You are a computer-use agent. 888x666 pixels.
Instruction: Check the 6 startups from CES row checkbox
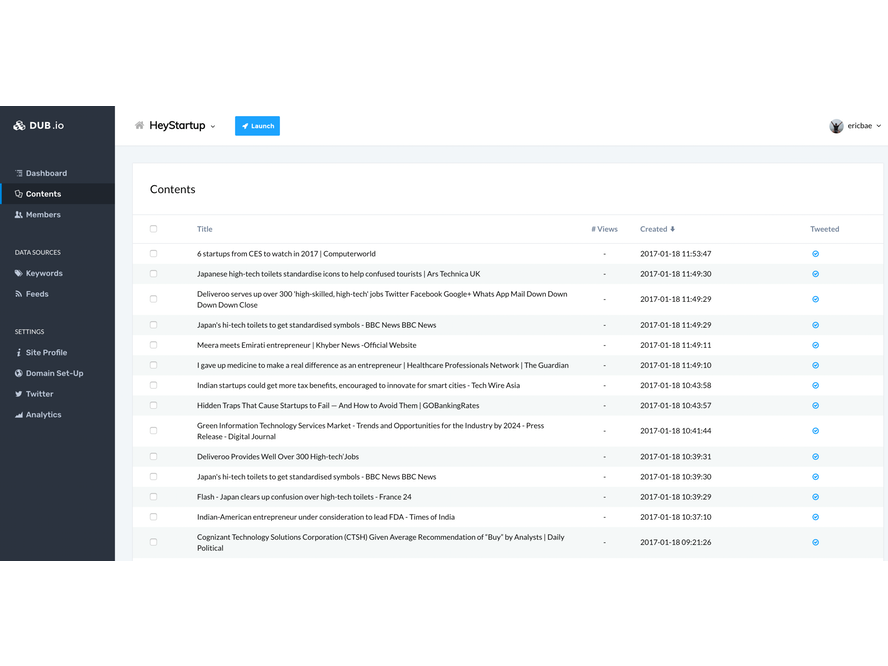point(153,254)
